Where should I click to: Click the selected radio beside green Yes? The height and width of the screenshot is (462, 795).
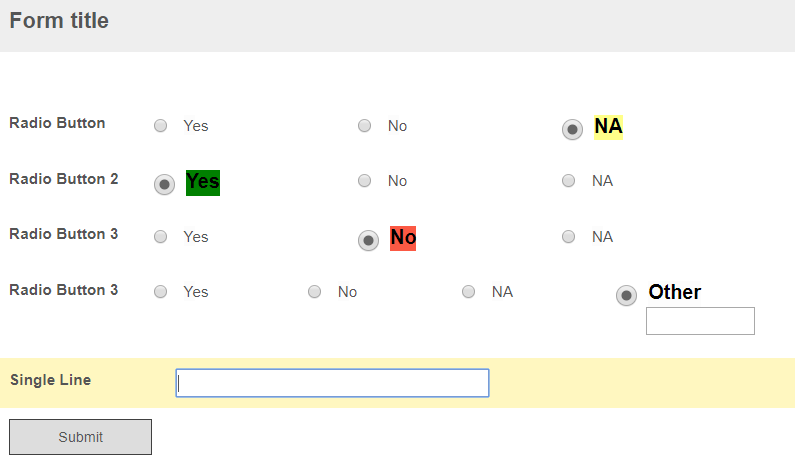pyautogui.click(x=164, y=184)
